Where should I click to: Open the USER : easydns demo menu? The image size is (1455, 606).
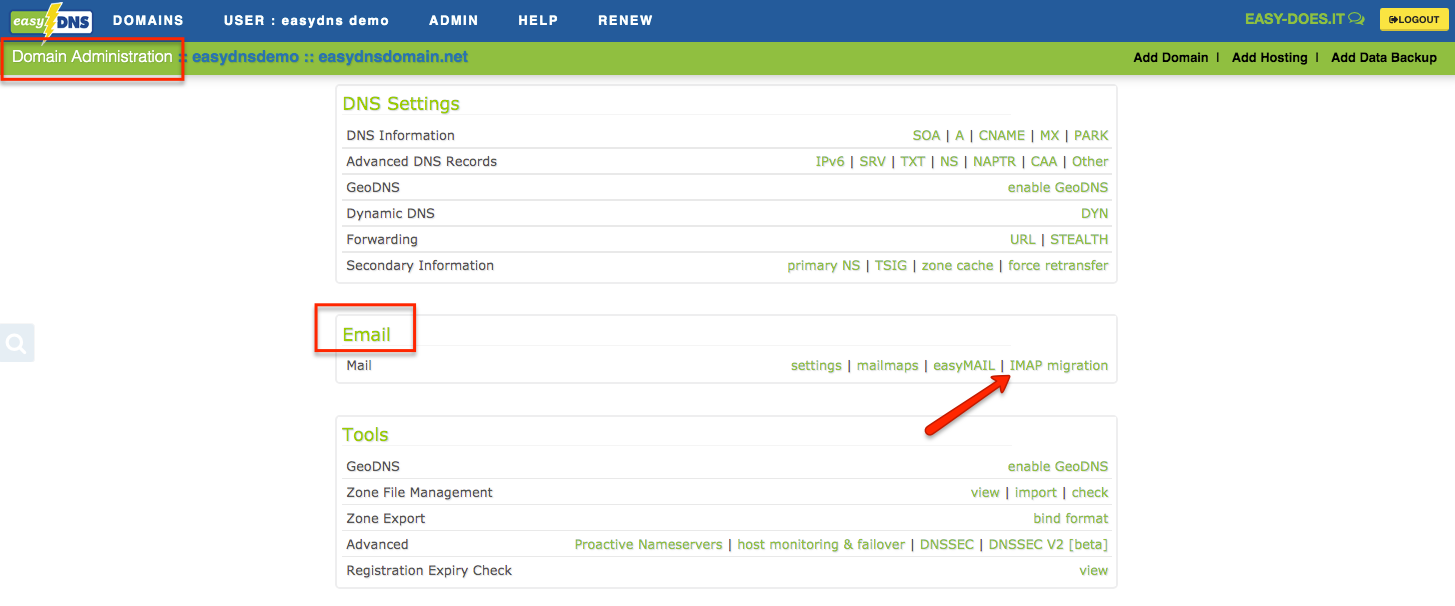306,20
